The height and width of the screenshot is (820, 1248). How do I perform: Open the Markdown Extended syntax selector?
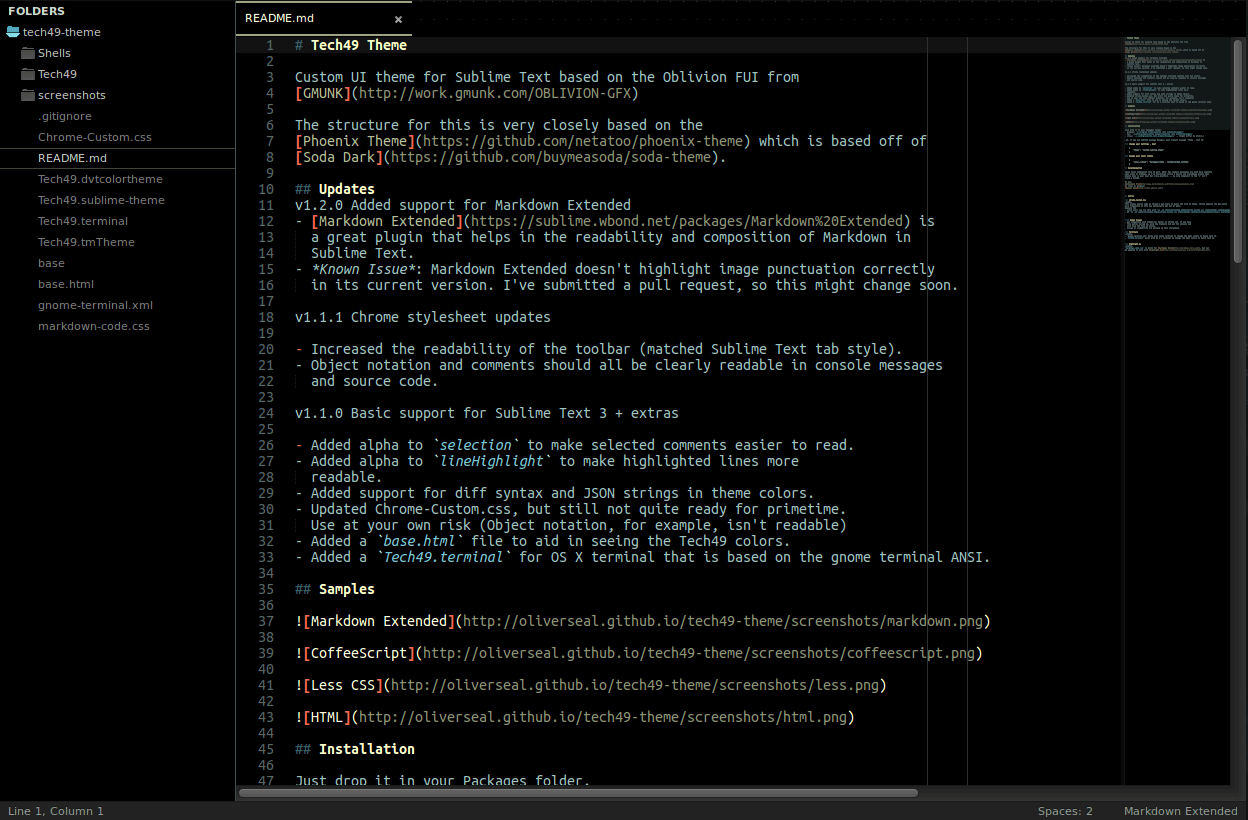click(1181, 811)
